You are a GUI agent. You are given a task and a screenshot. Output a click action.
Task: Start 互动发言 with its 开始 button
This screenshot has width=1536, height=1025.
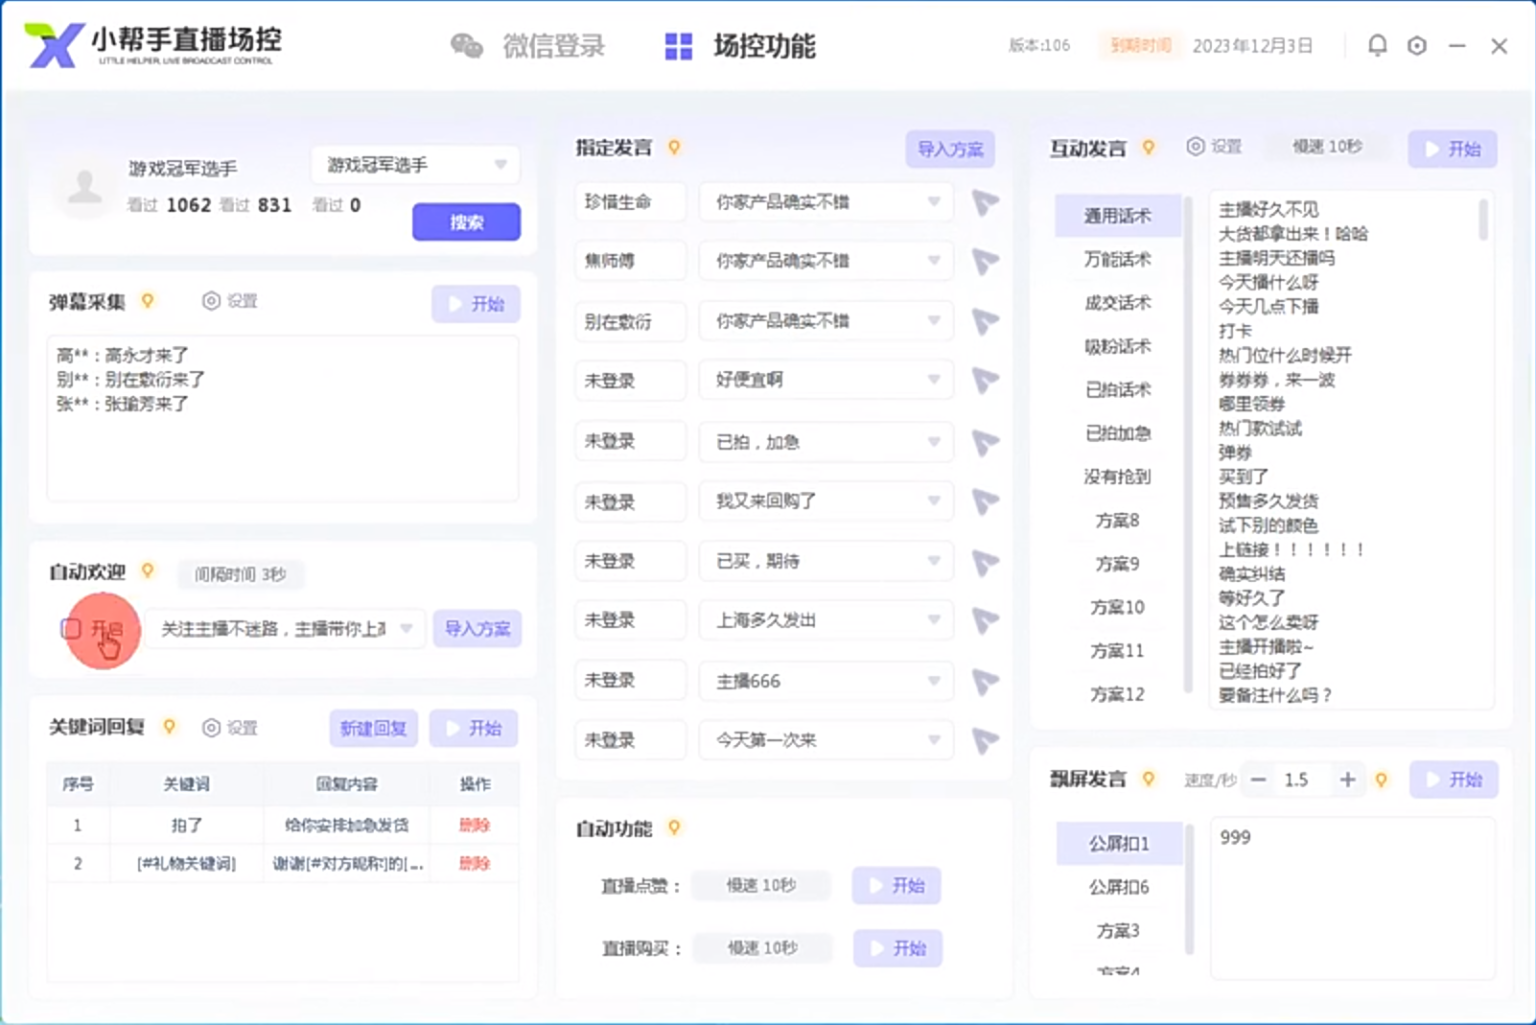(x=1453, y=149)
